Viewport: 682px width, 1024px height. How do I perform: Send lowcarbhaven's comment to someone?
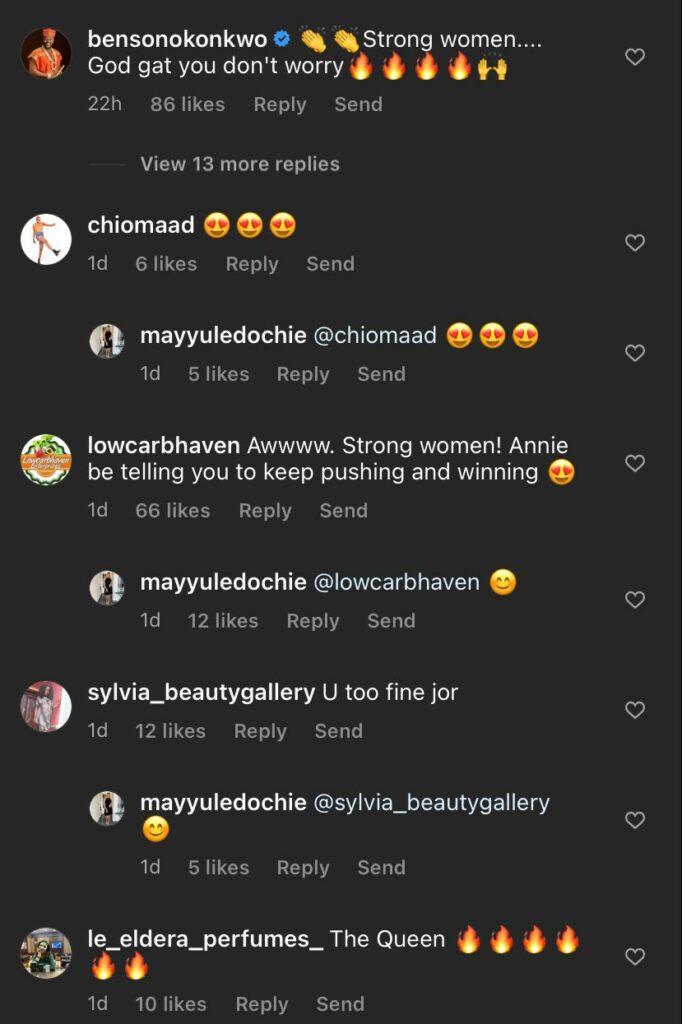pos(343,510)
